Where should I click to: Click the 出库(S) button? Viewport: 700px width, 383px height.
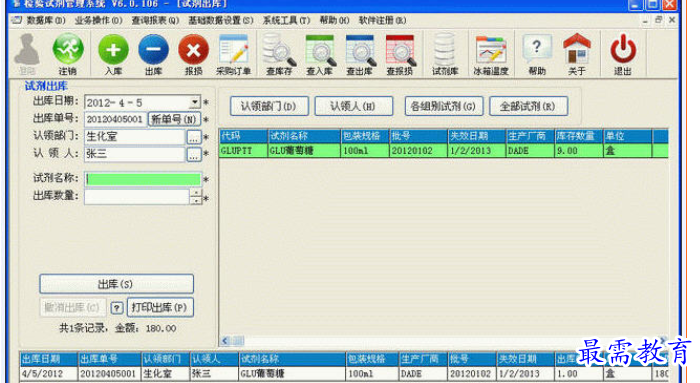[116, 284]
